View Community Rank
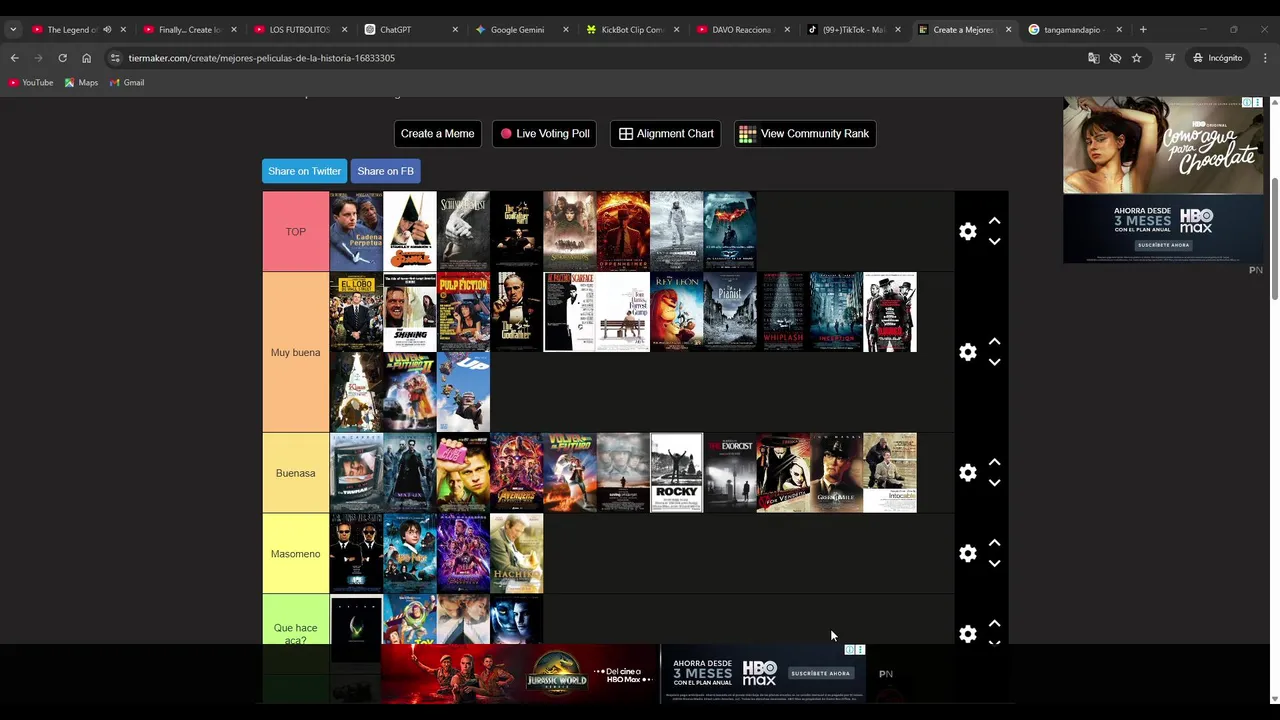The image size is (1280, 720). (x=805, y=134)
